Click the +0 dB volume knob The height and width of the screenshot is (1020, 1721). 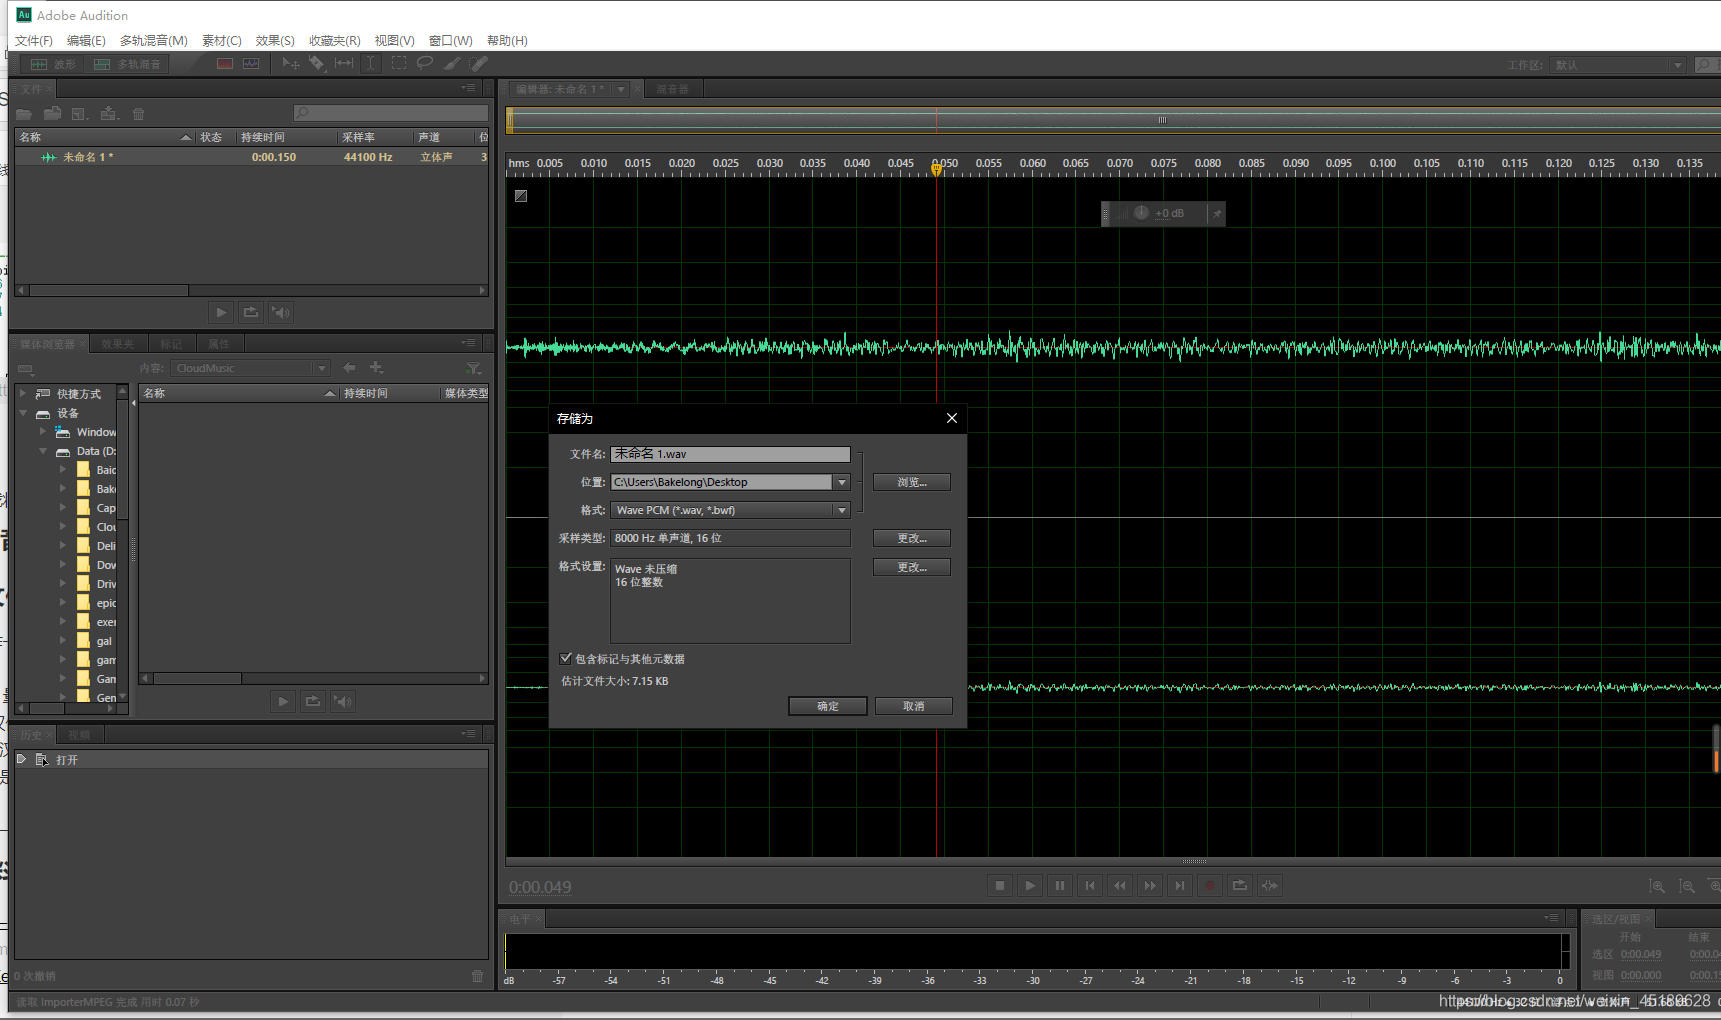pos(1141,213)
